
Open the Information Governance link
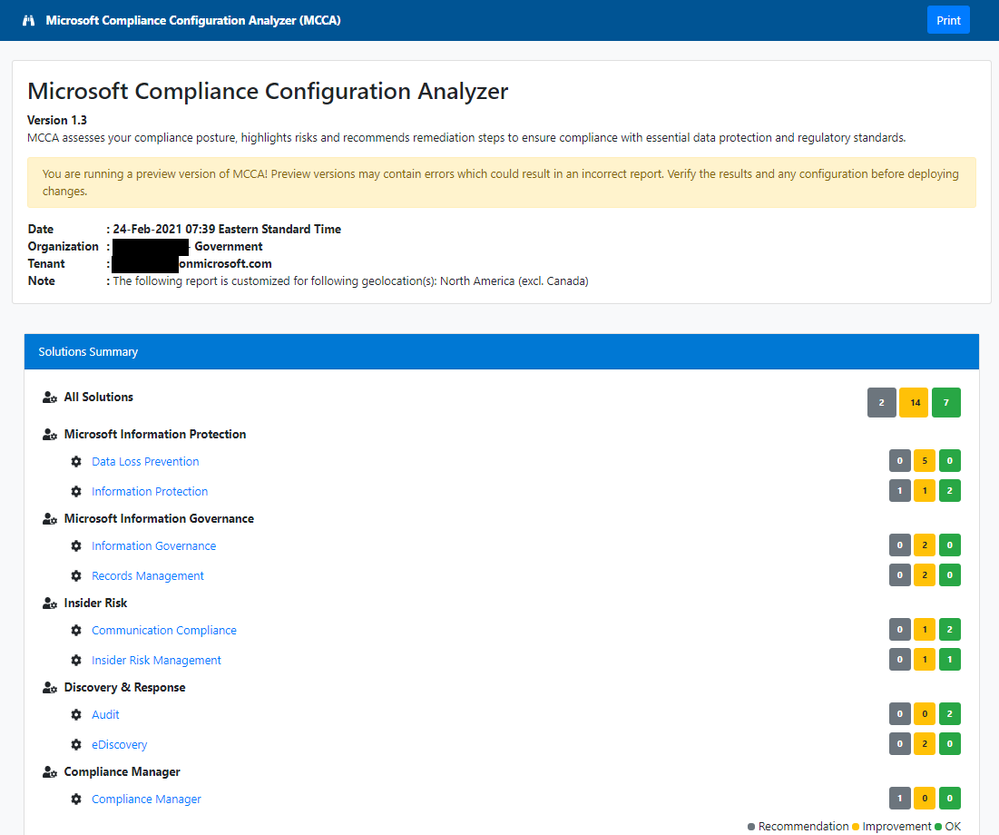154,546
